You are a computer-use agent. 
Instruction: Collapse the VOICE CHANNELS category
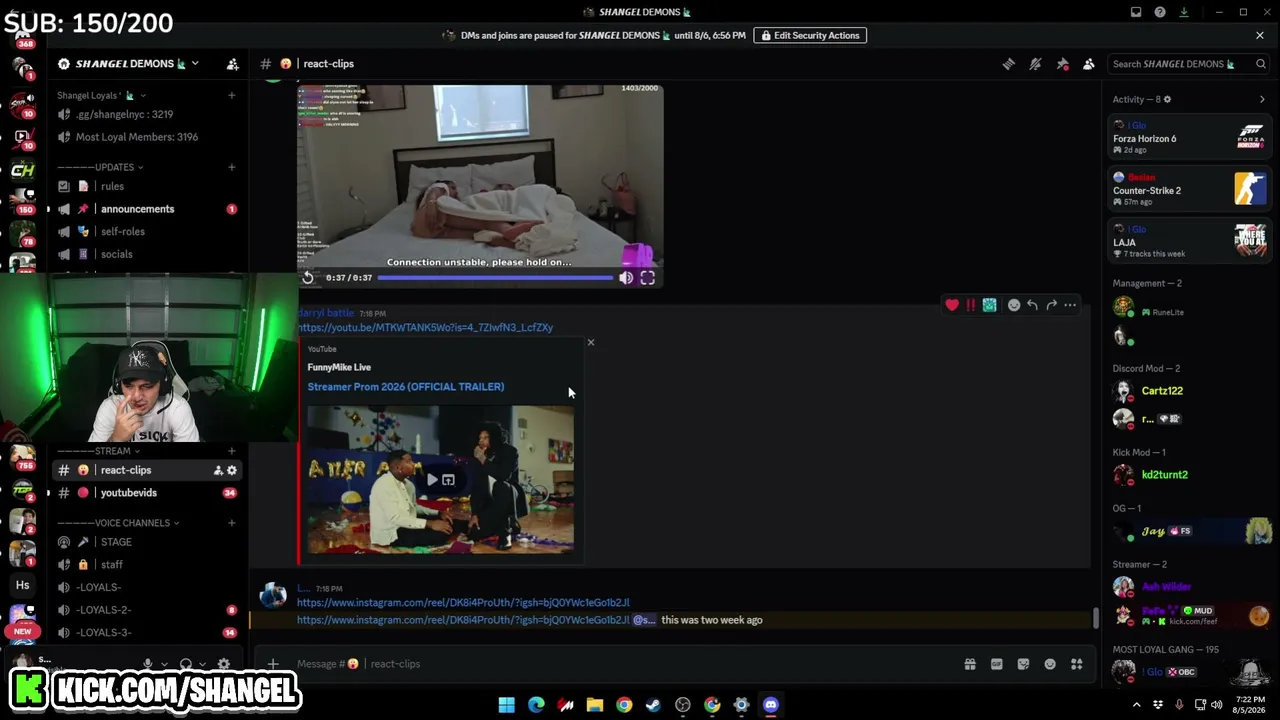118,523
